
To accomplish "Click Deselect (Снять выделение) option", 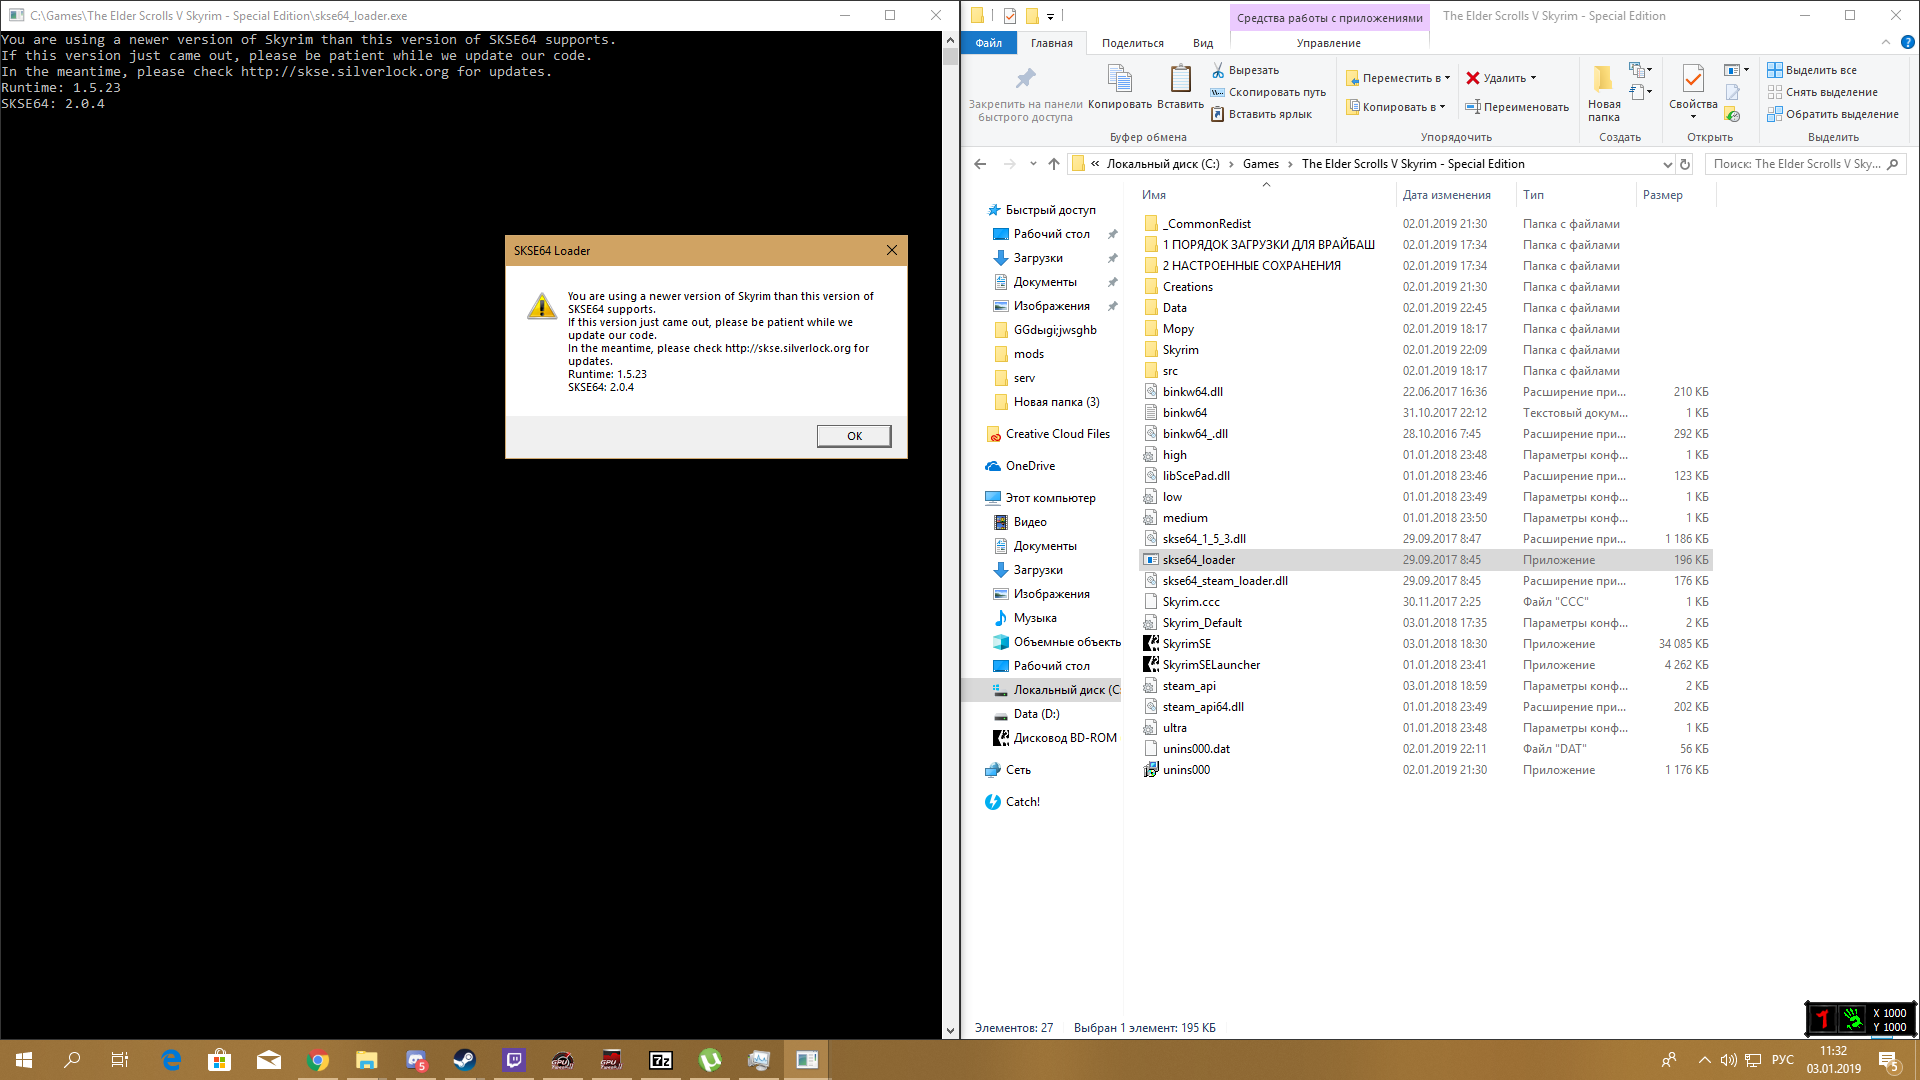I will point(1830,92).
